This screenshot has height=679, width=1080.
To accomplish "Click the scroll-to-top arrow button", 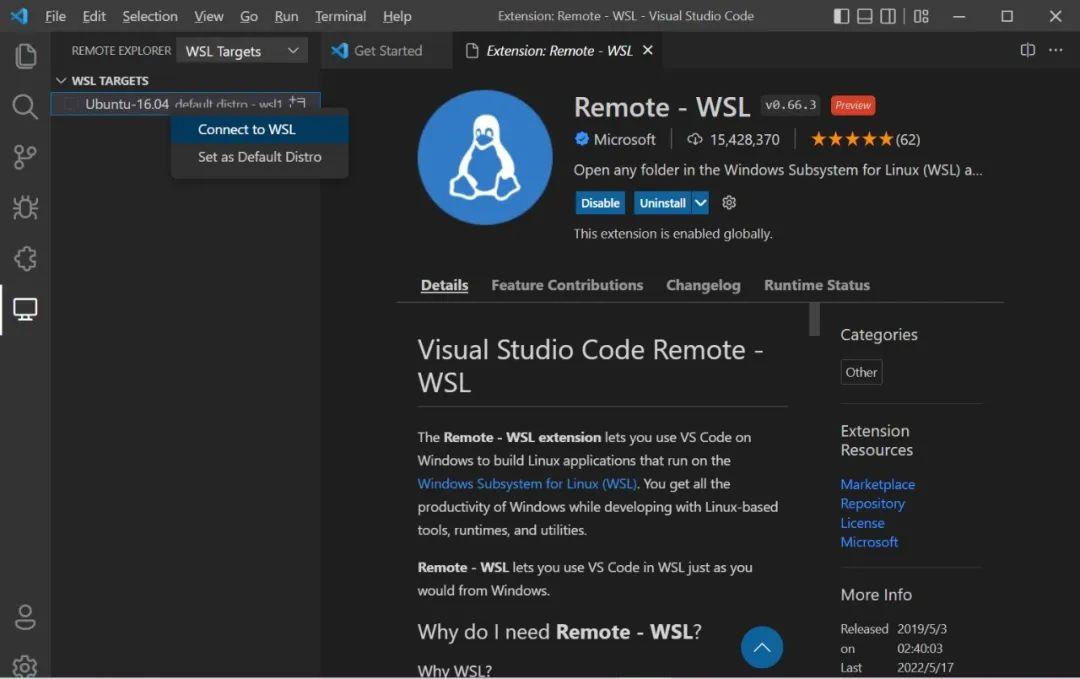I will pos(761,648).
